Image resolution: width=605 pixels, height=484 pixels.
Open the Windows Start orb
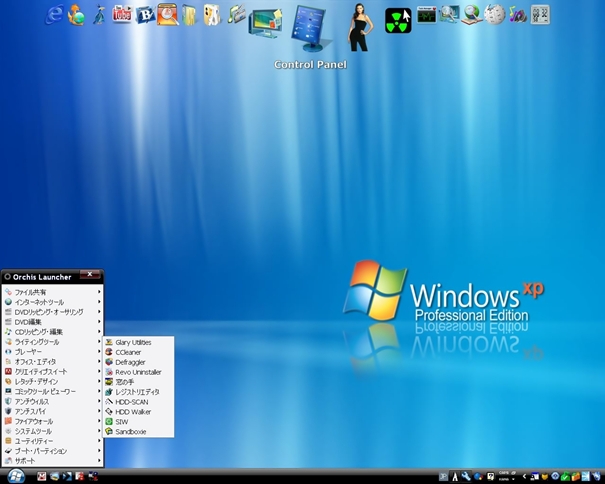pyautogui.click(x=16, y=476)
